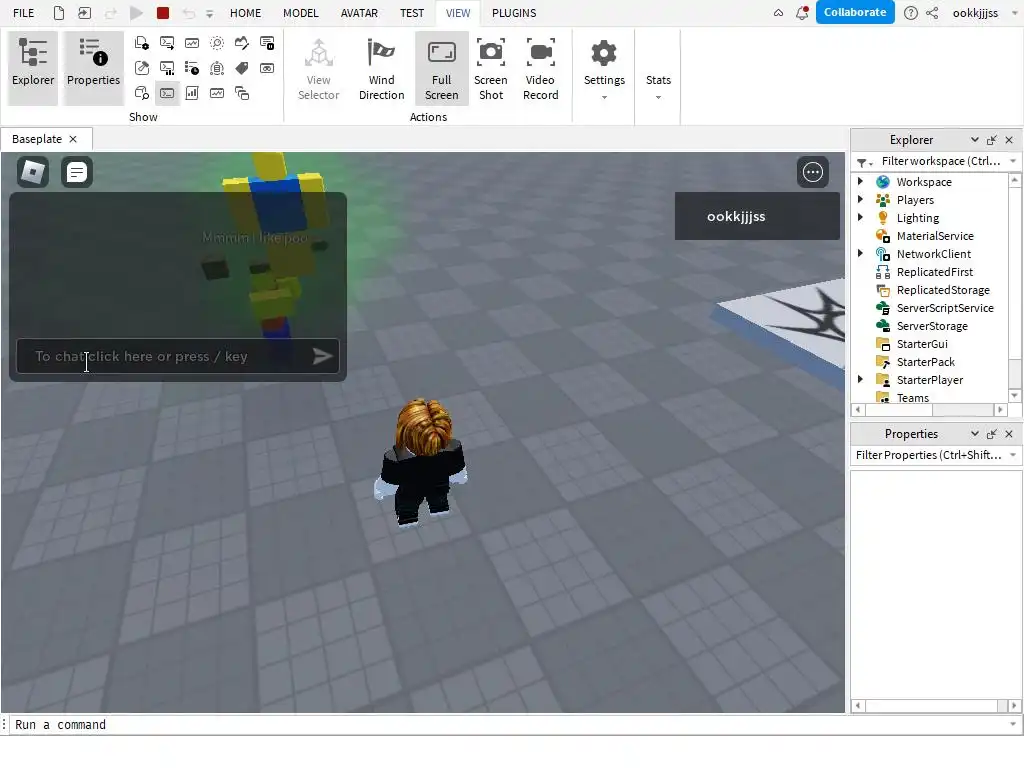The height and width of the screenshot is (768, 1024).
Task: Click the Filter workspace search field
Action: [x=940, y=161]
